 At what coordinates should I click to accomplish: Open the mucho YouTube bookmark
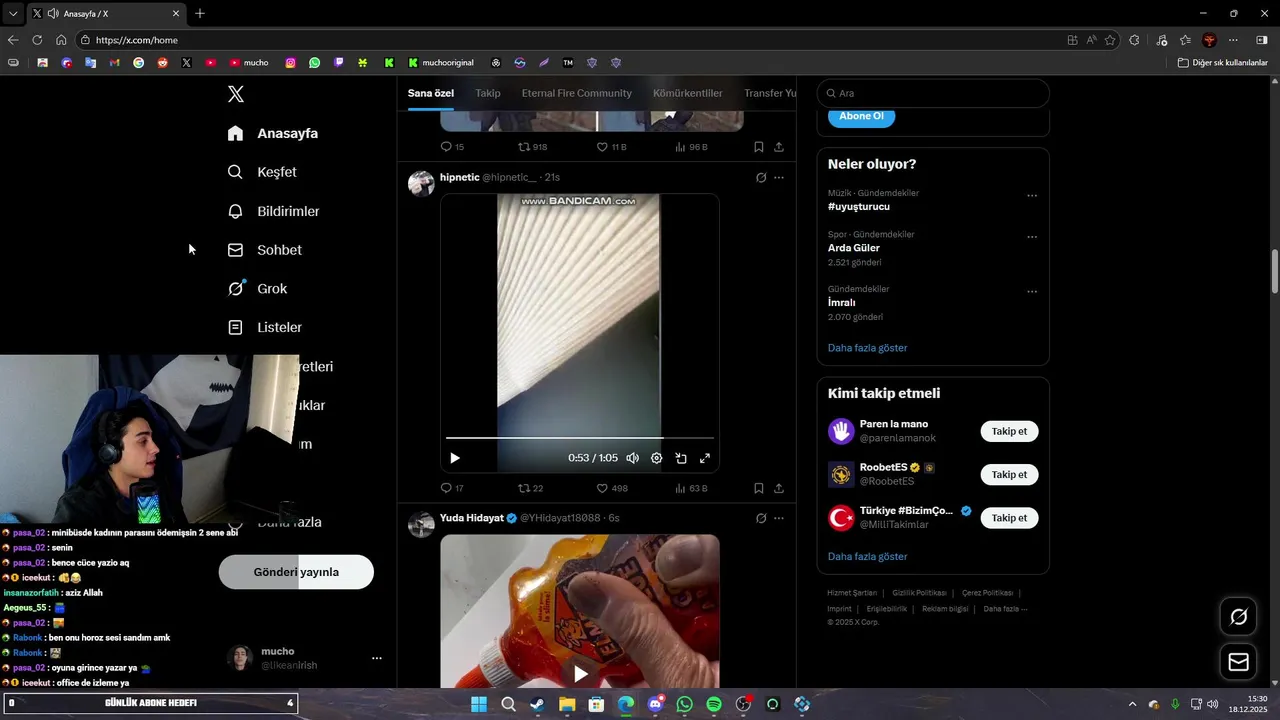coord(249,62)
